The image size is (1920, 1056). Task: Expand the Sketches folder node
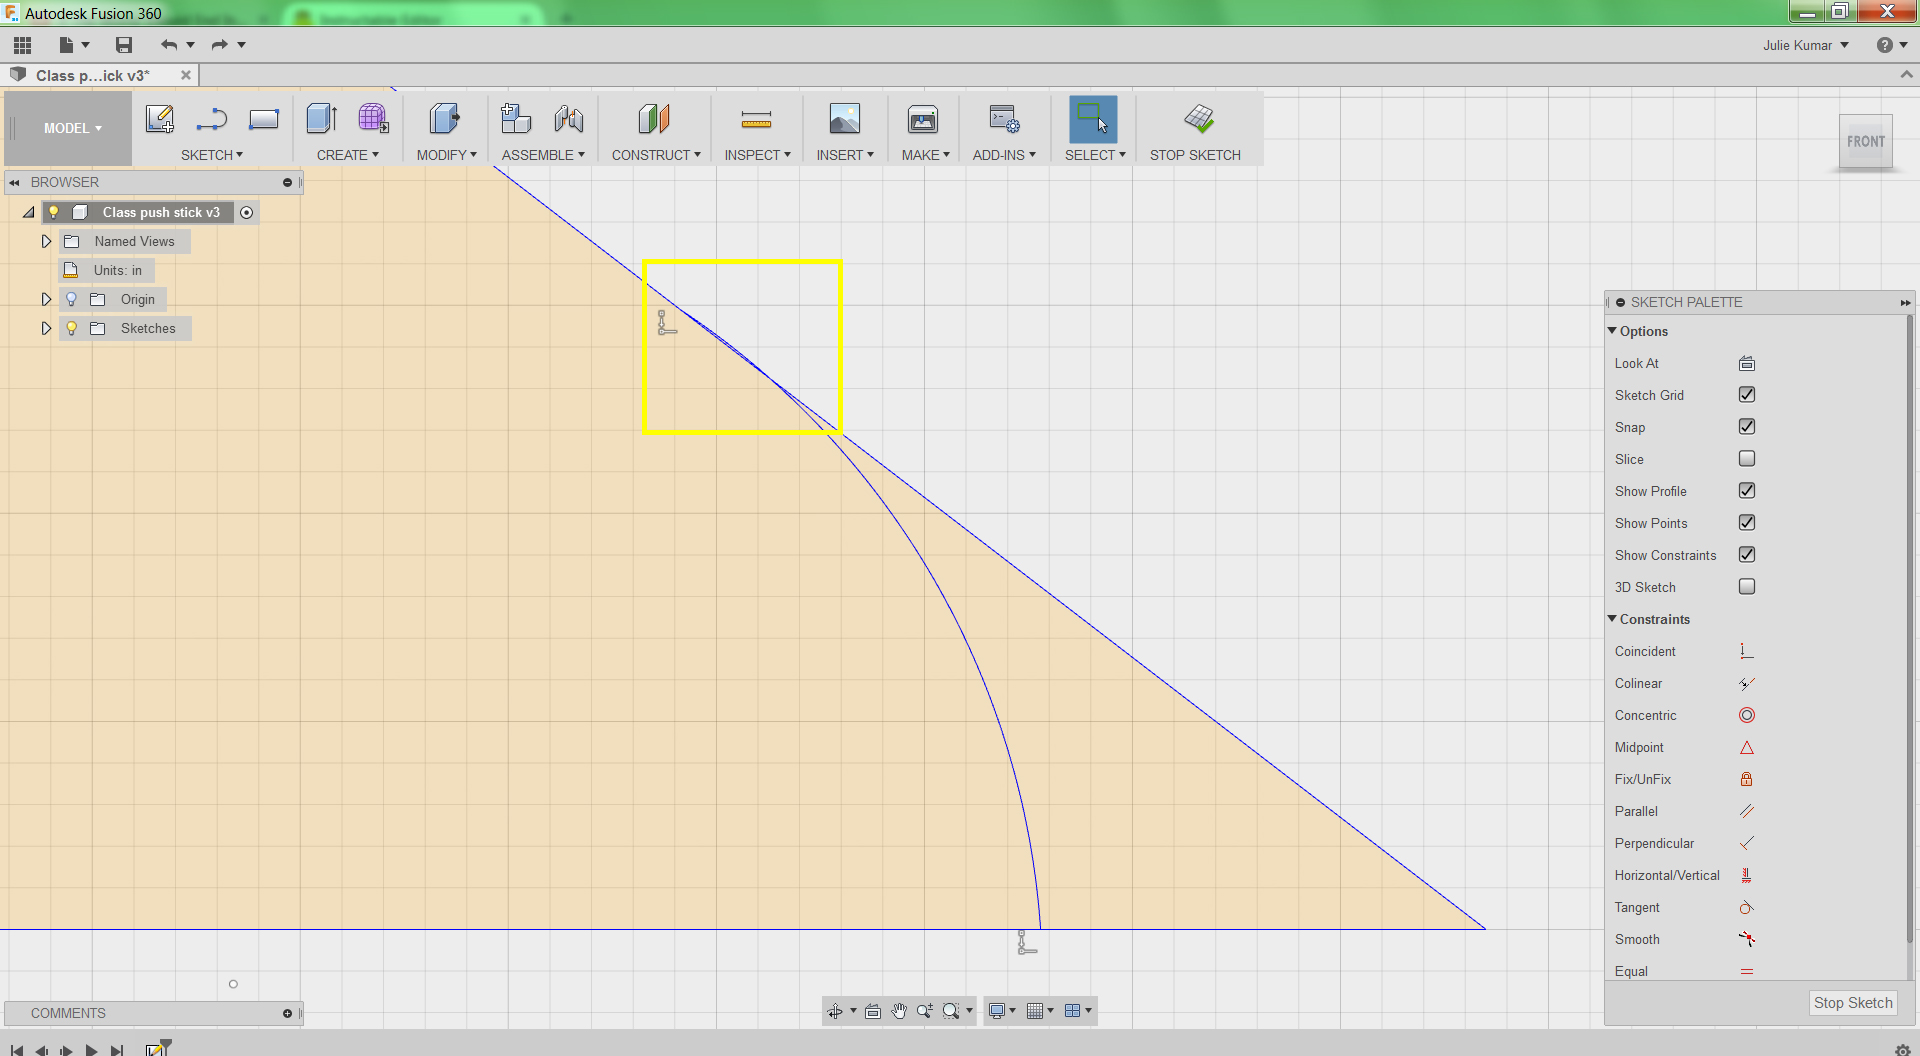coord(46,328)
